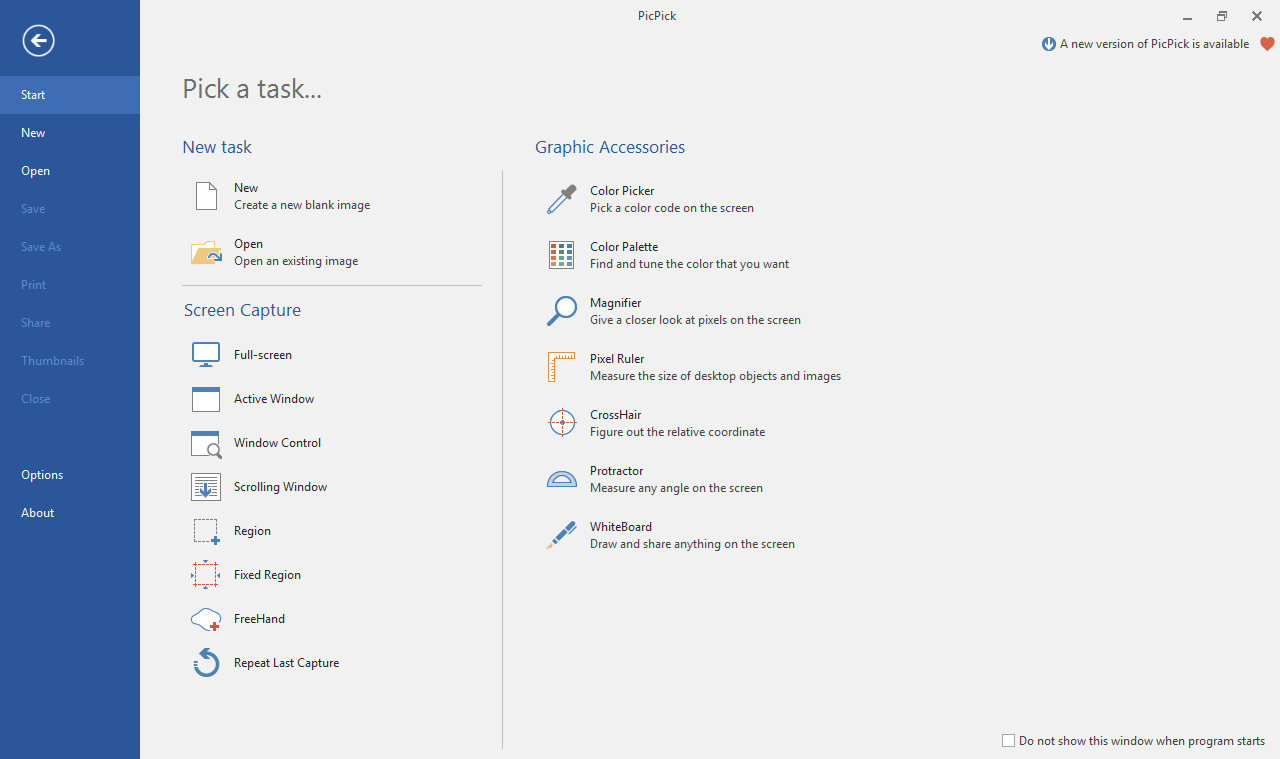This screenshot has height=759, width=1280.
Task: Click 'Open an existing image' text
Action: [296, 261]
